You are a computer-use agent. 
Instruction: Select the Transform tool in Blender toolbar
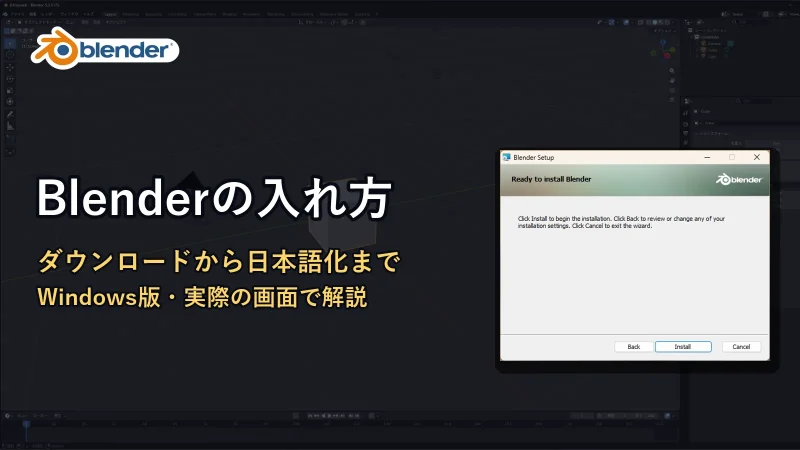pyautogui.click(x=10, y=102)
